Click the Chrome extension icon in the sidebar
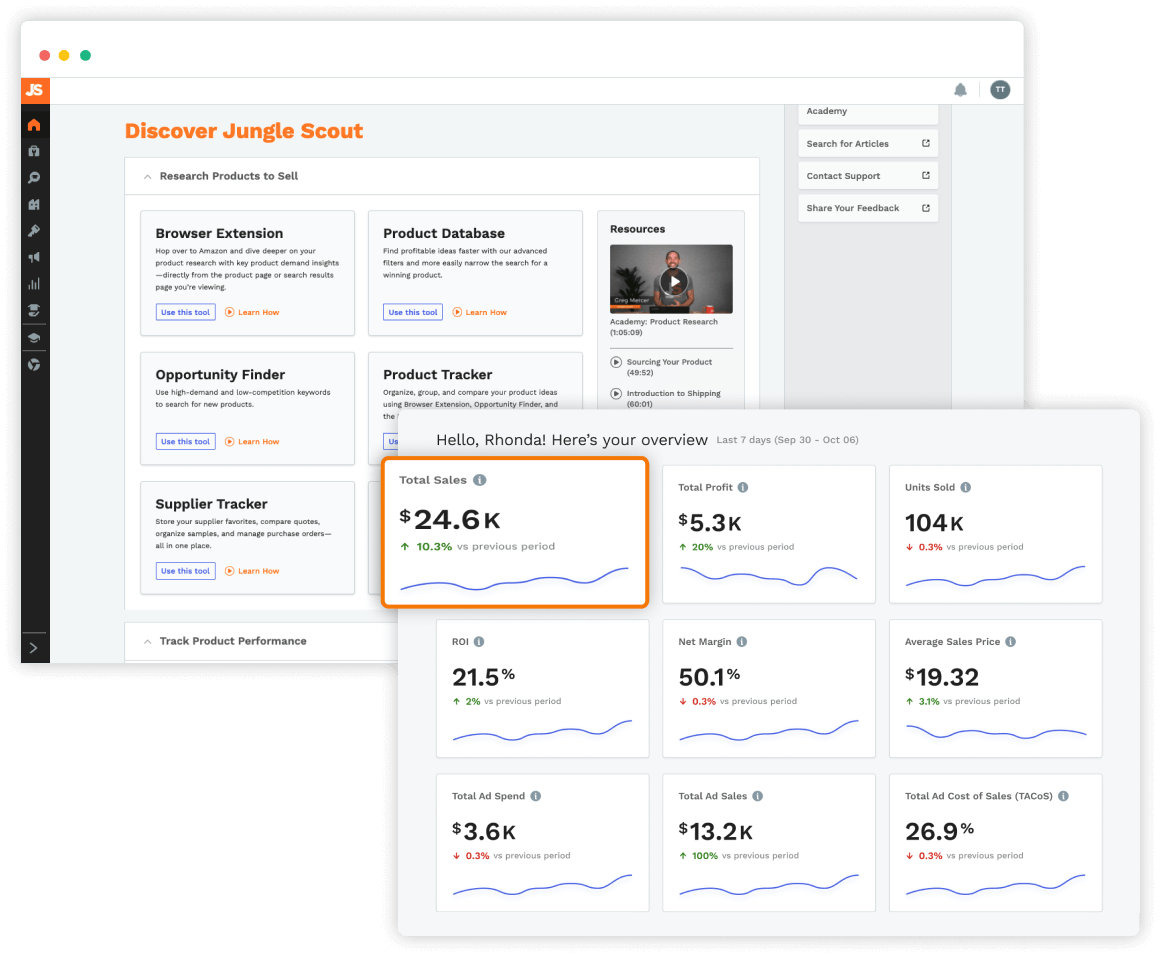Screen dimensions: 1160x957 tap(34, 365)
